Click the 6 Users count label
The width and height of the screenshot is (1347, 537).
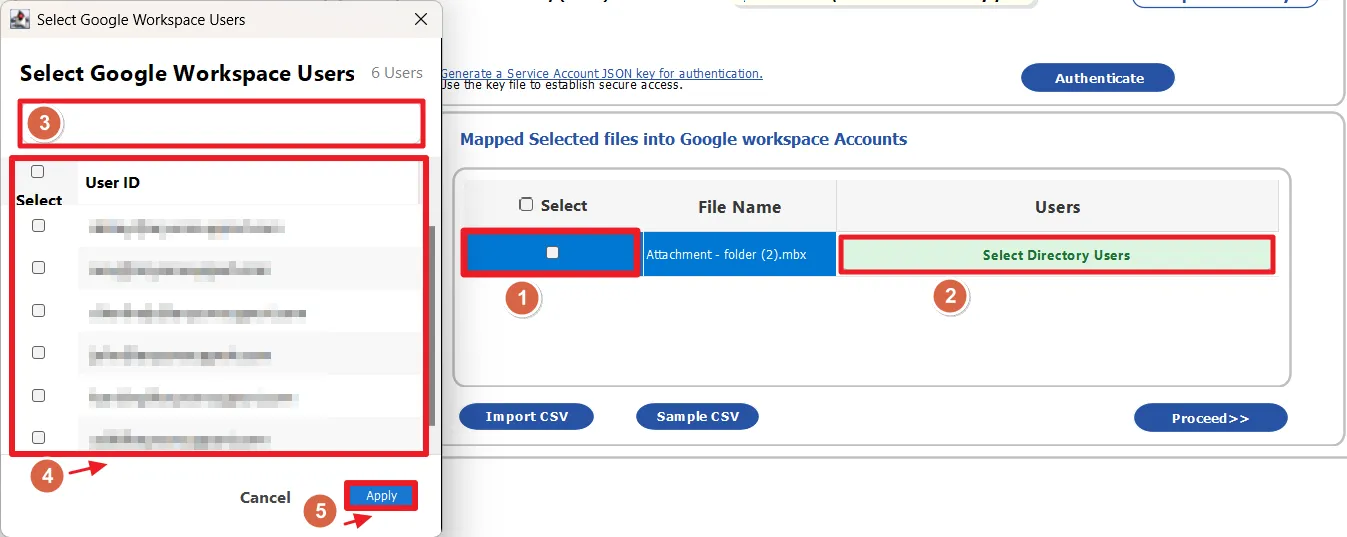[x=397, y=73]
